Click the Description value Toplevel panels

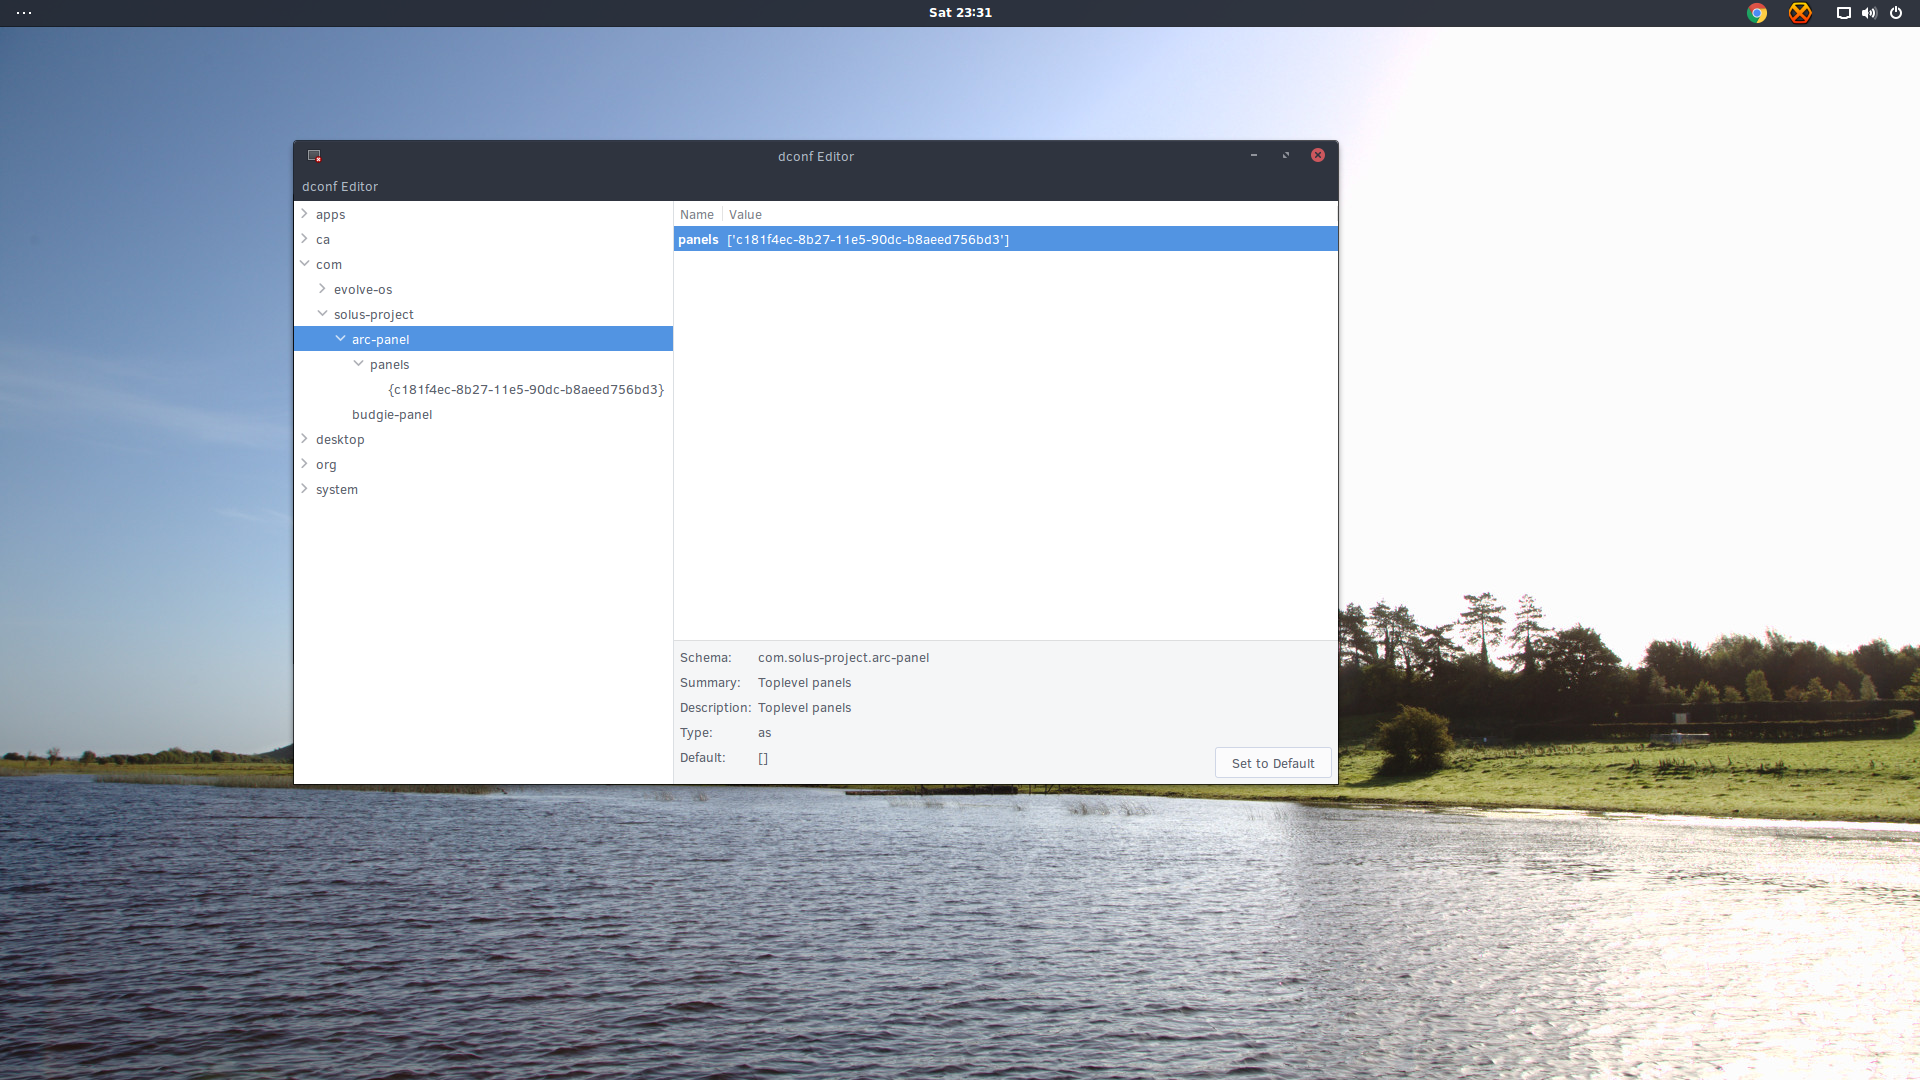coord(804,708)
